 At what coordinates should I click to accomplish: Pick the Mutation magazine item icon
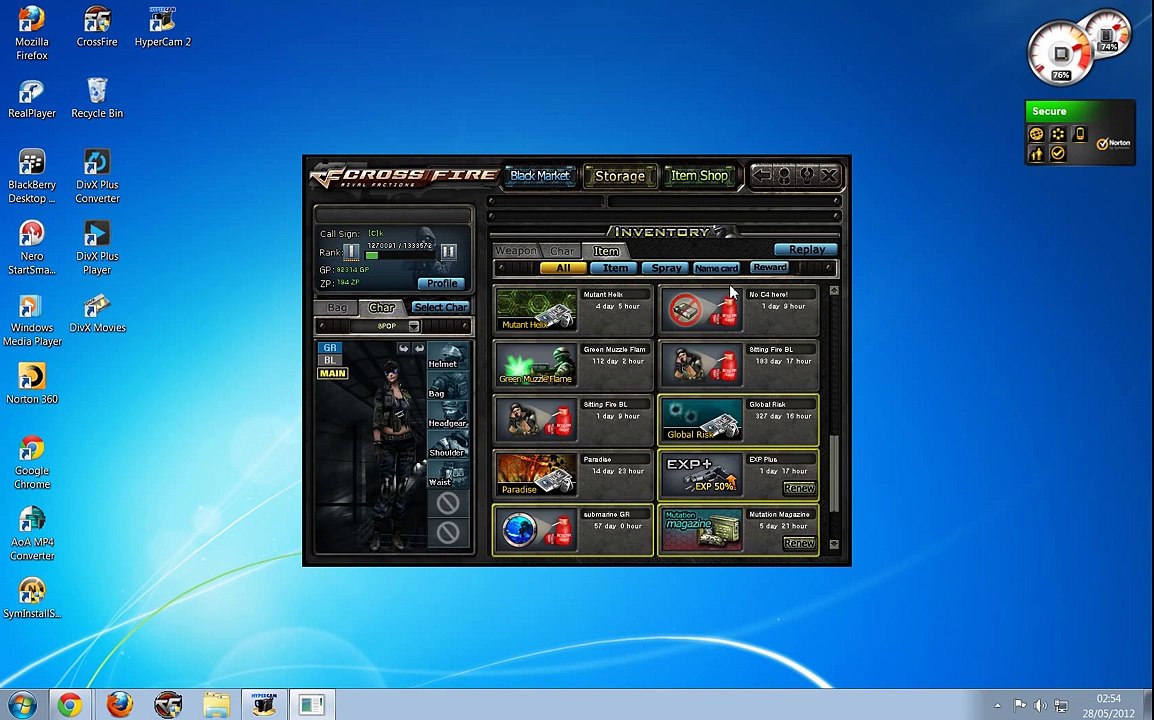click(702, 530)
